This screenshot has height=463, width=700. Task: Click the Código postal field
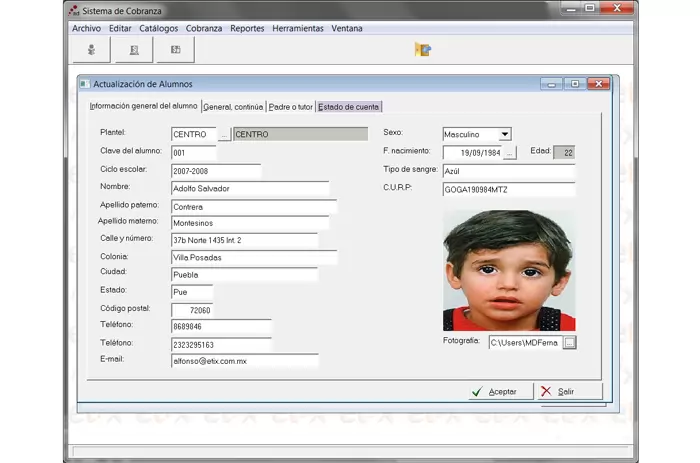[x=192, y=310]
